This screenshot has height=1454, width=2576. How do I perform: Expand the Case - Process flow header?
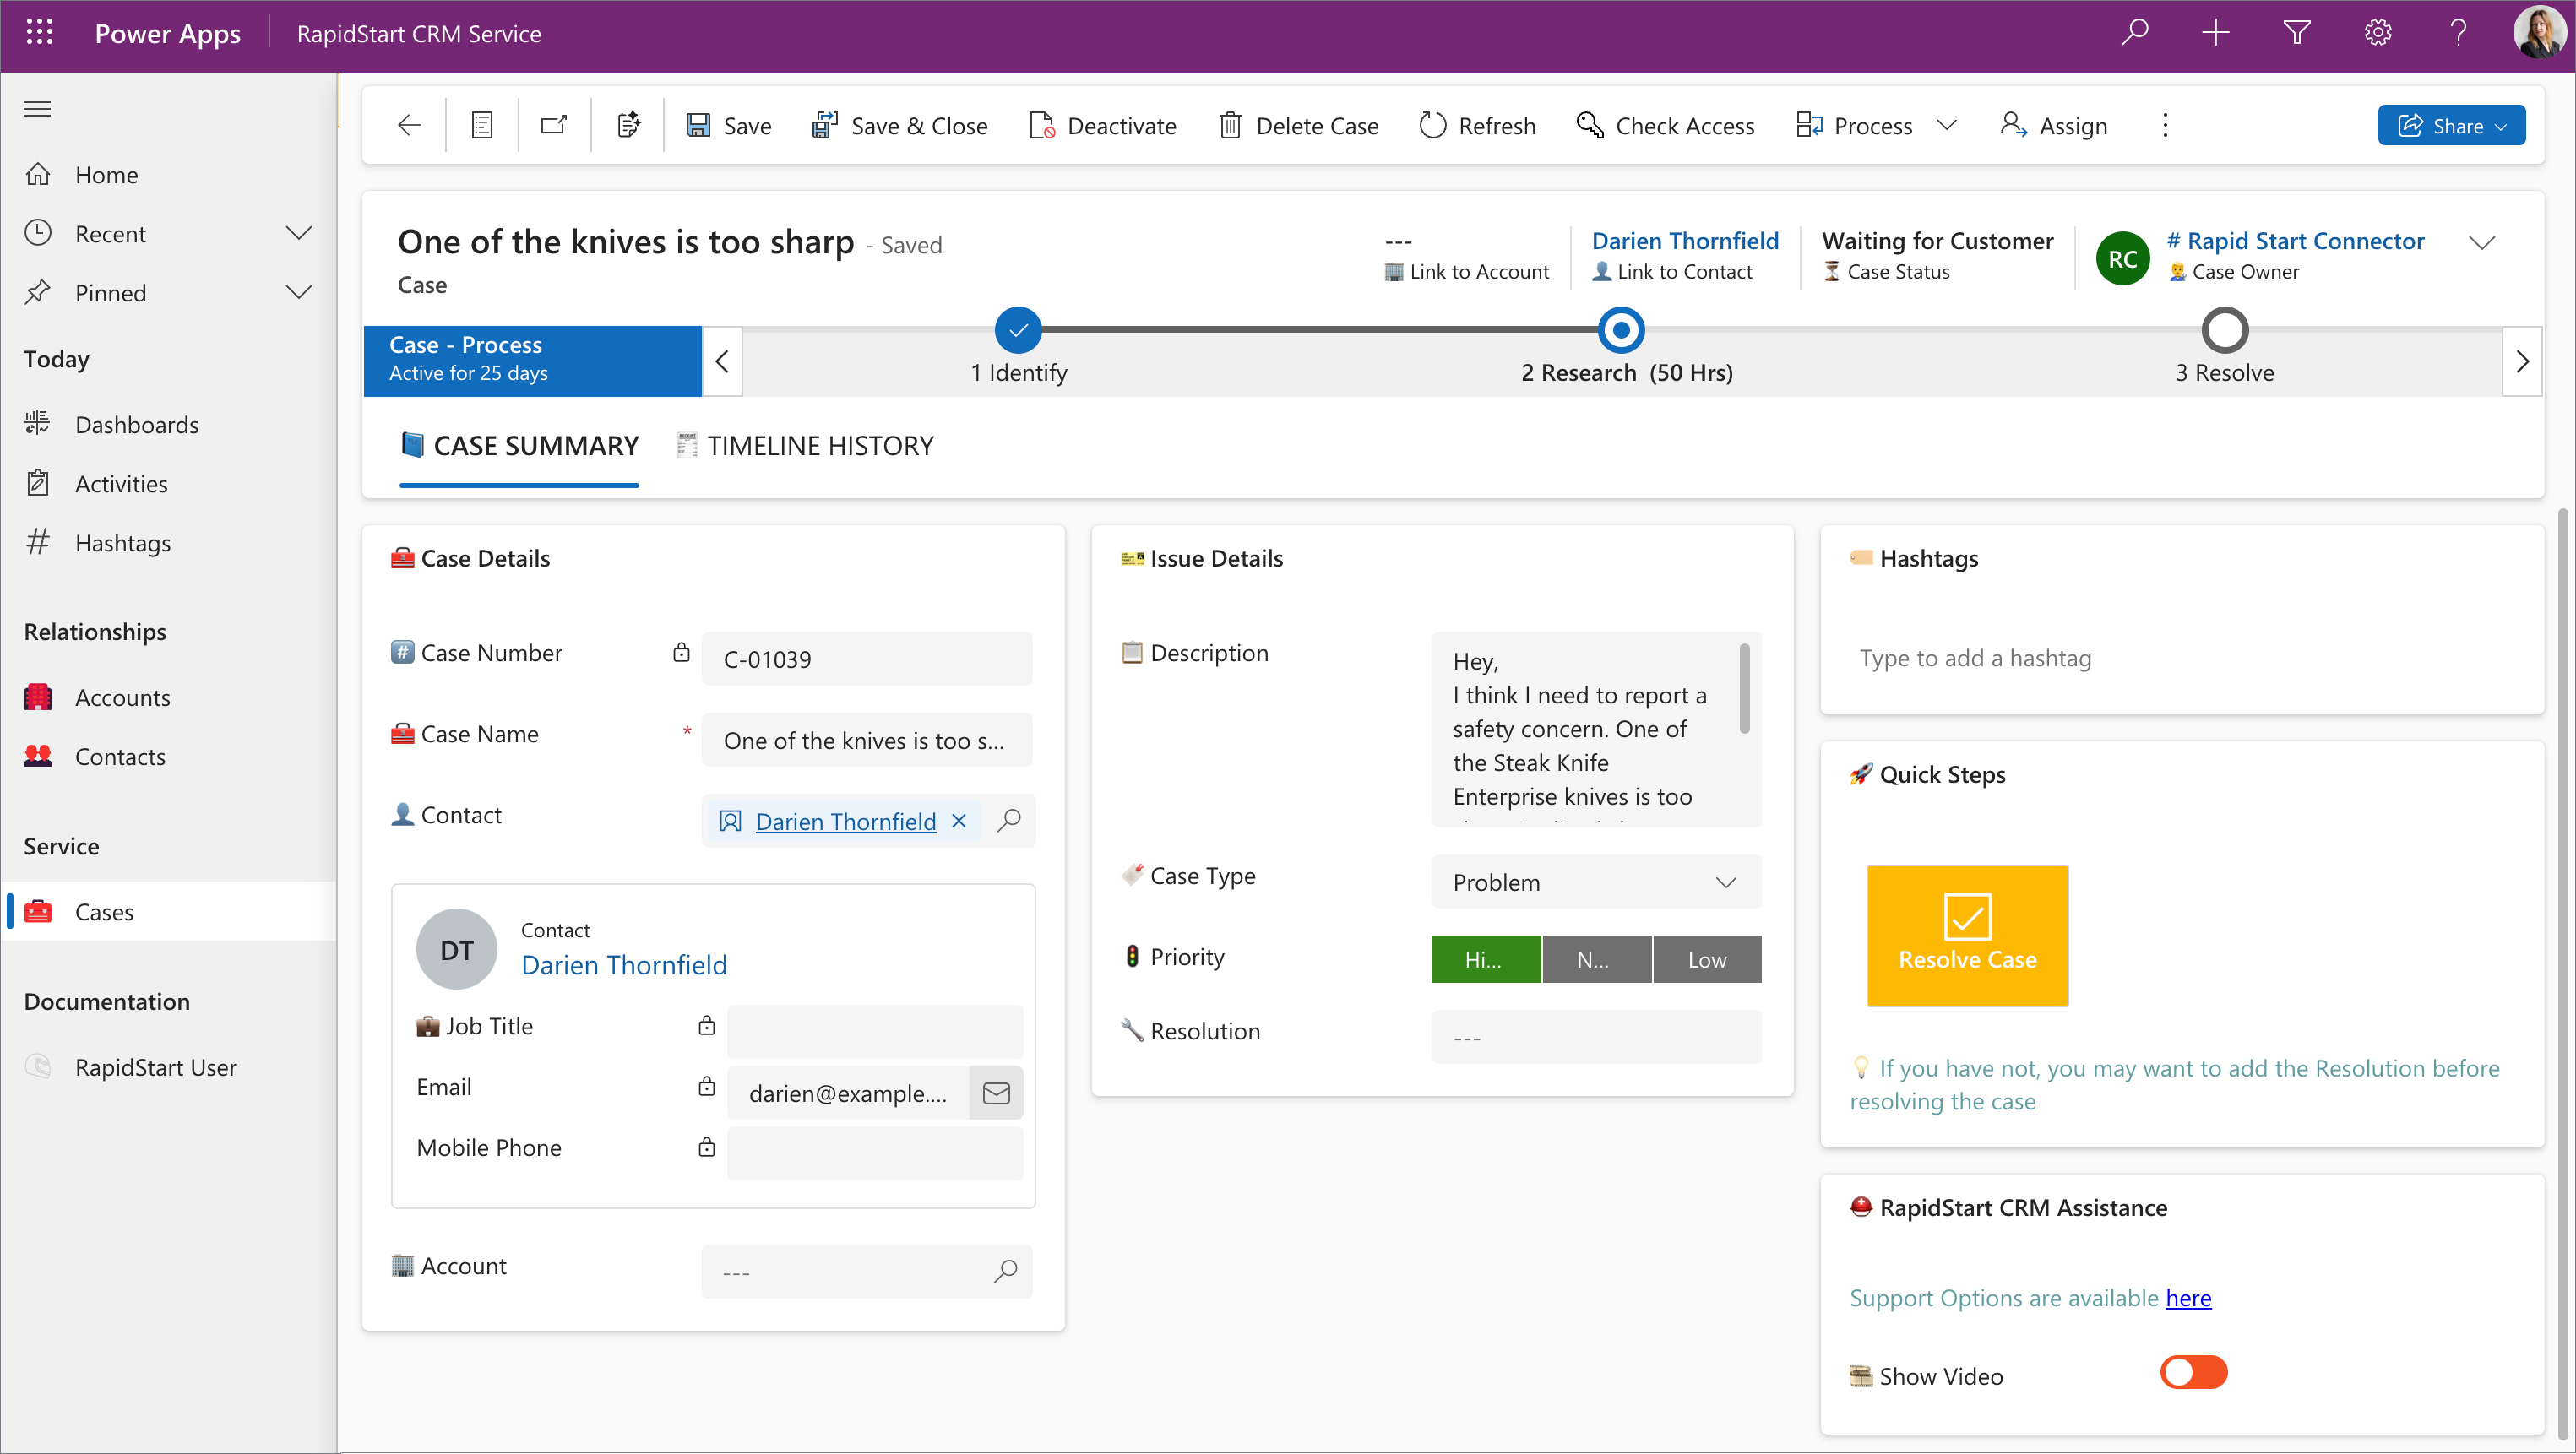click(x=532, y=361)
